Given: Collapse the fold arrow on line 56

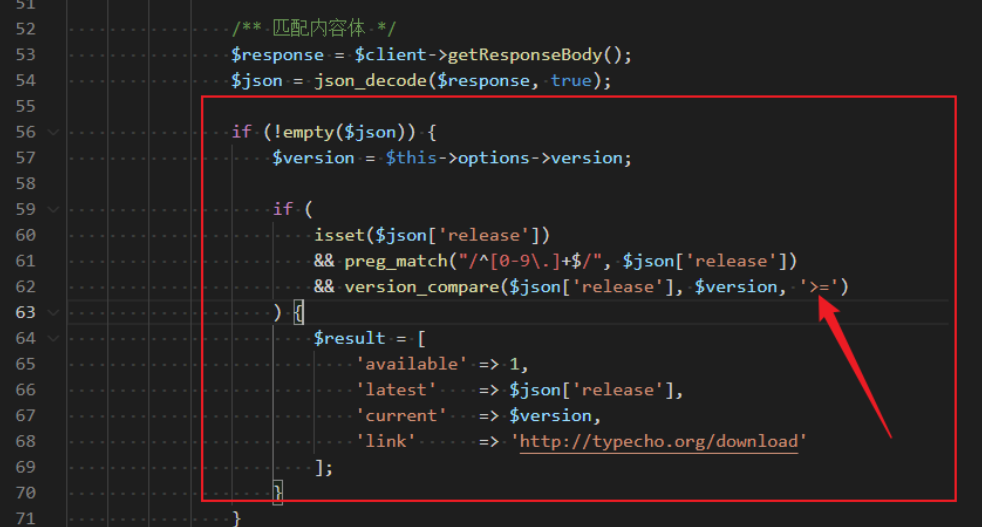Looking at the screenshot, I should [53, 132].
